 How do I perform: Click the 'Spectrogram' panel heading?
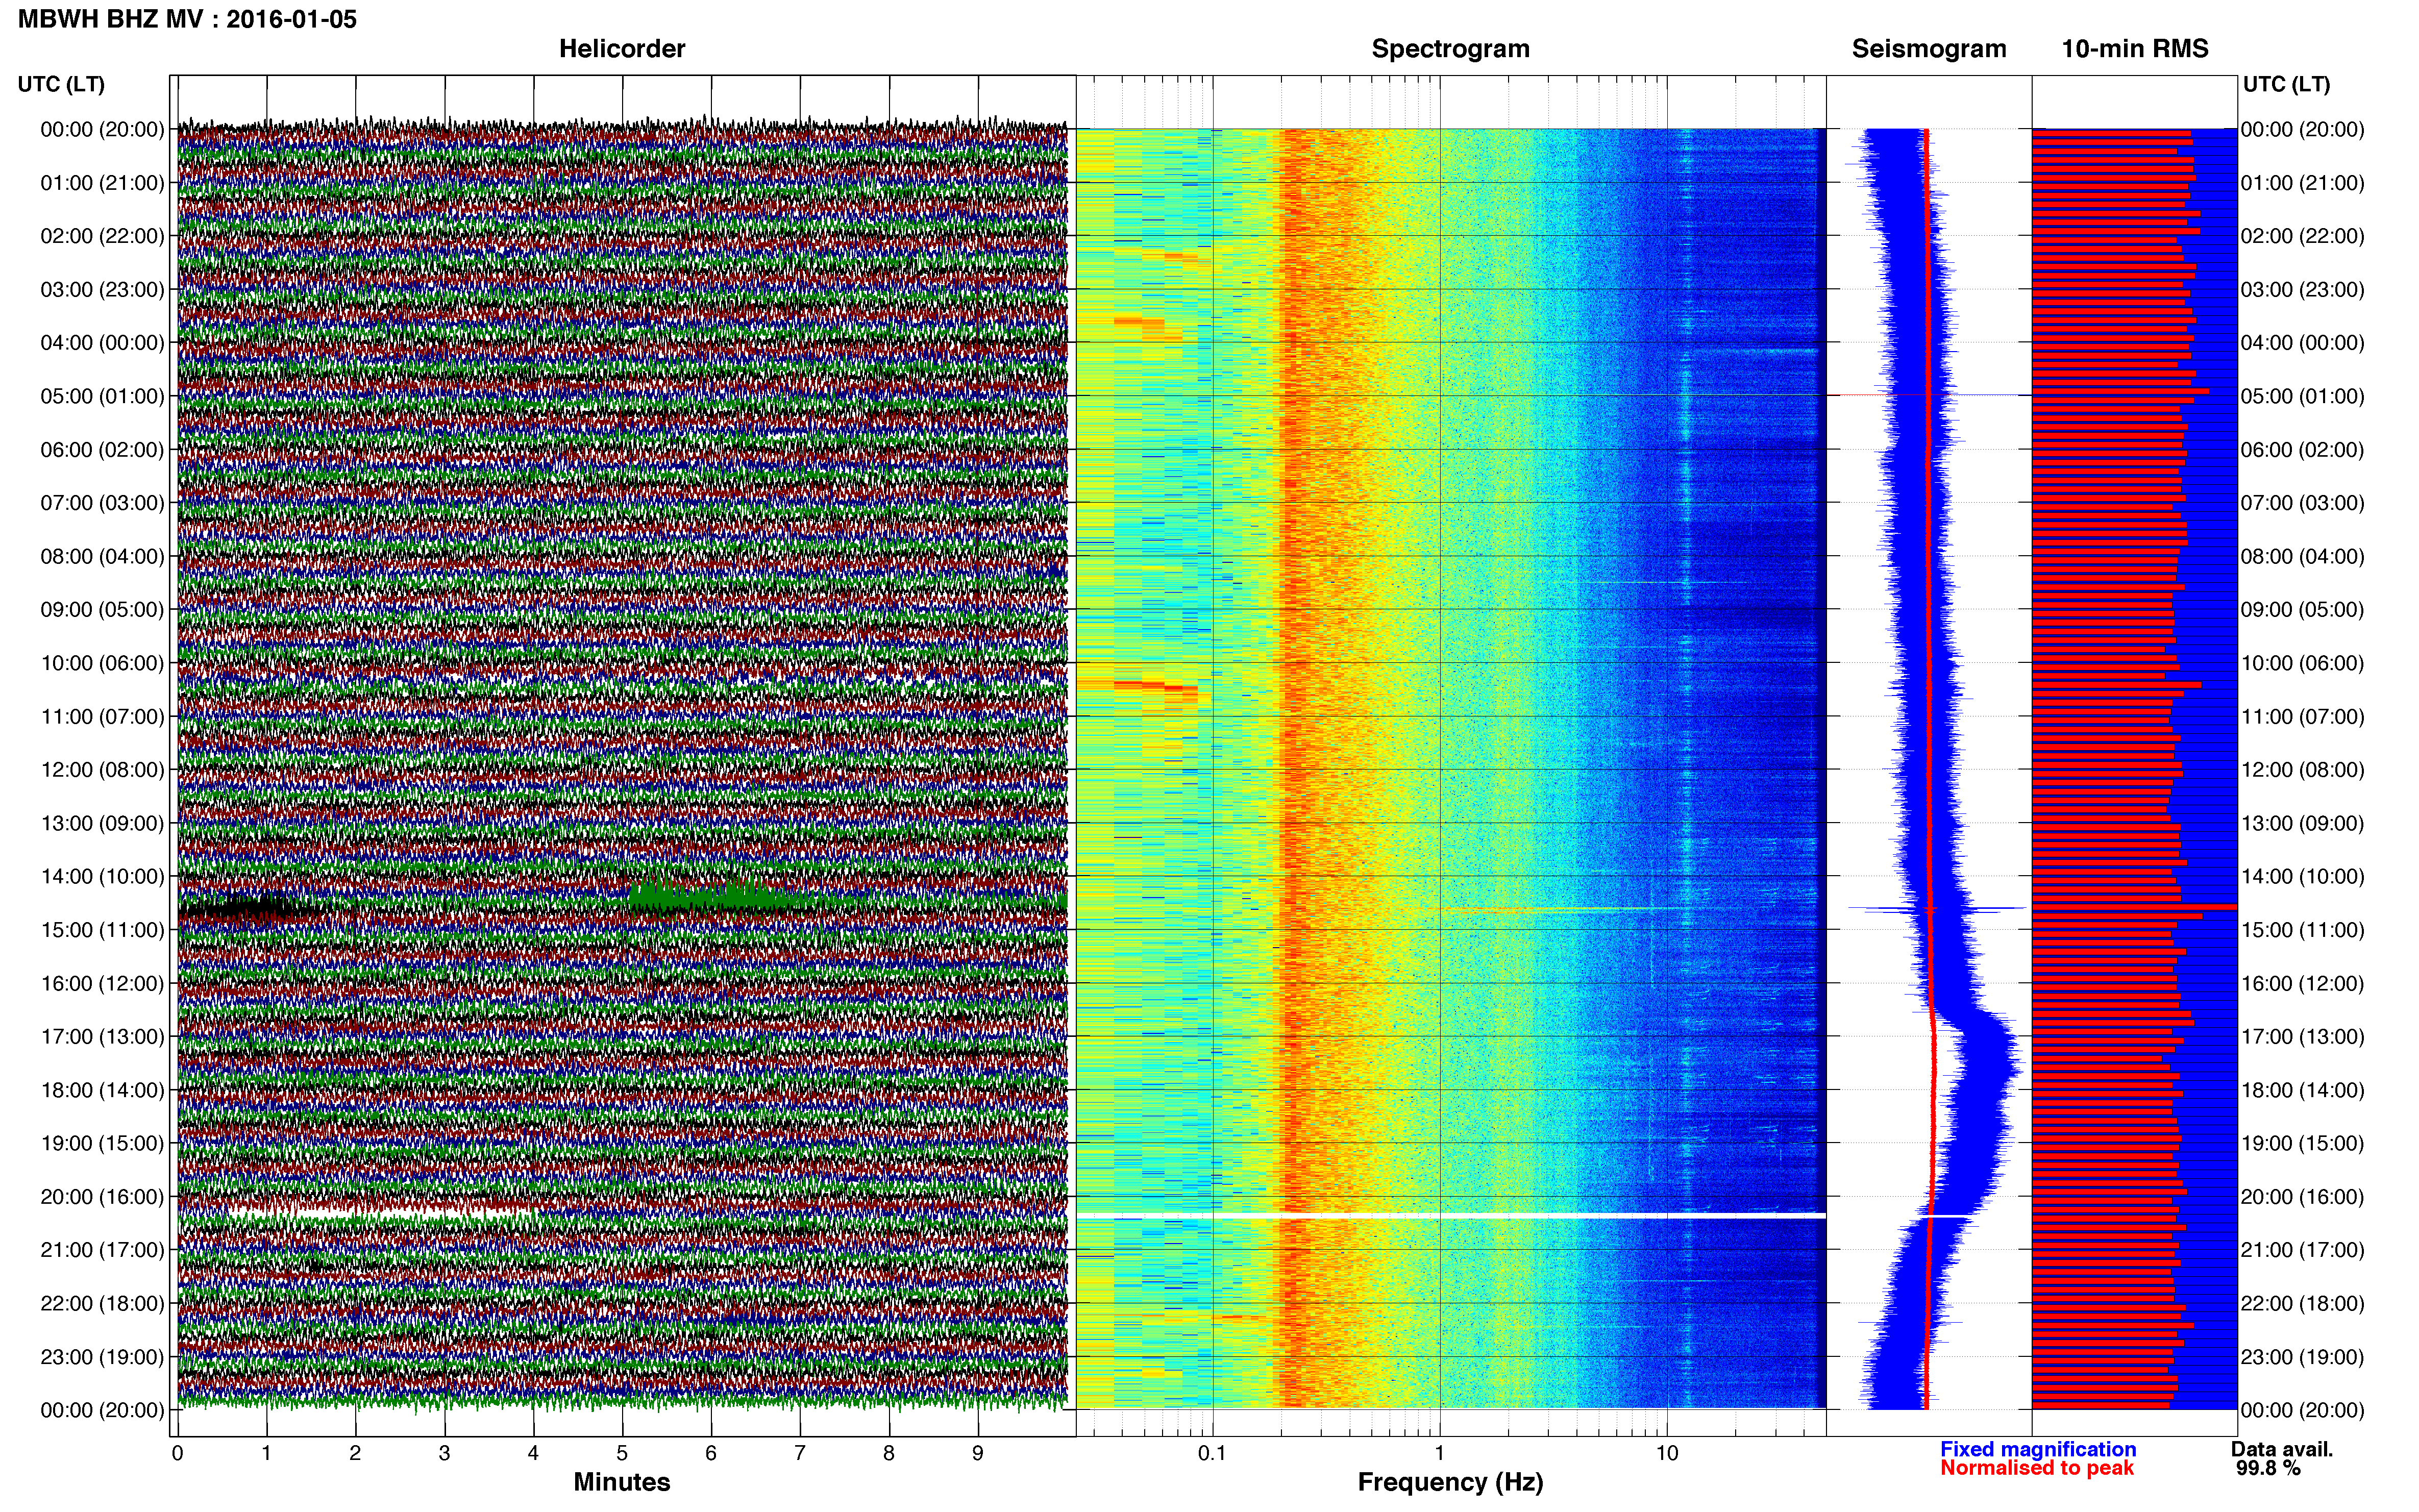[x=1450, y=49]
